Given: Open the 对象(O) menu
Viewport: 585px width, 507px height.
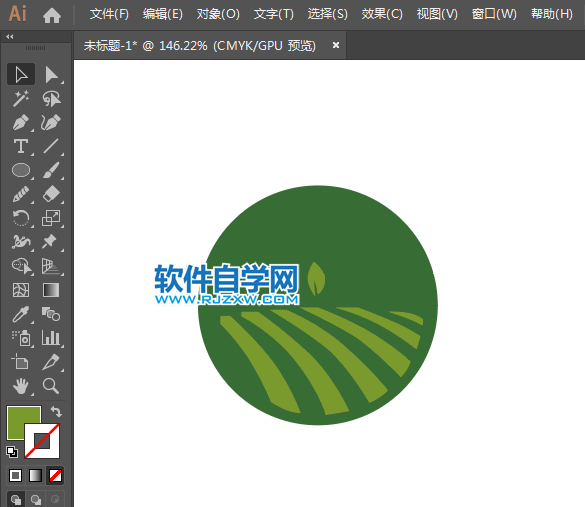Looking at the screenshot, I should [218, 14].
